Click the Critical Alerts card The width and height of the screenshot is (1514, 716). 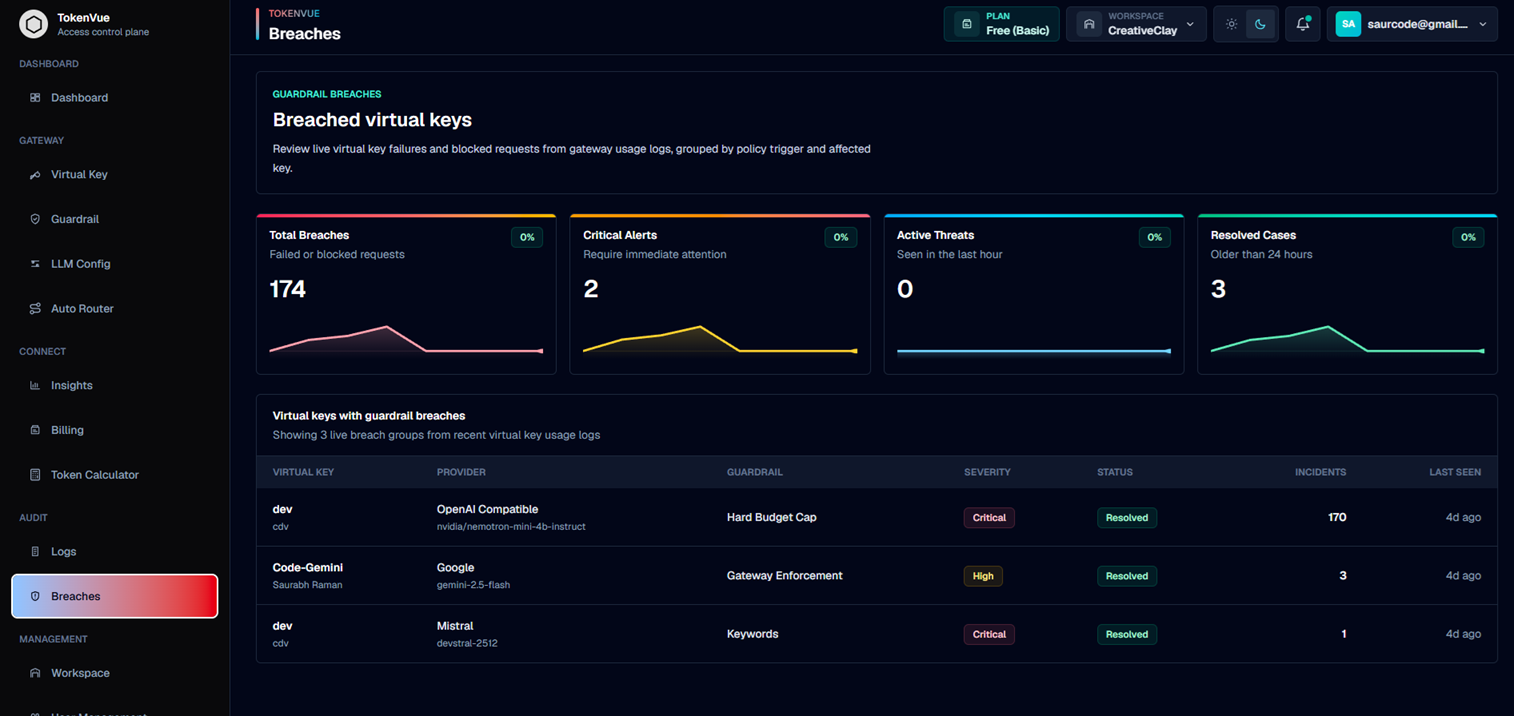(x=720, y=294)
